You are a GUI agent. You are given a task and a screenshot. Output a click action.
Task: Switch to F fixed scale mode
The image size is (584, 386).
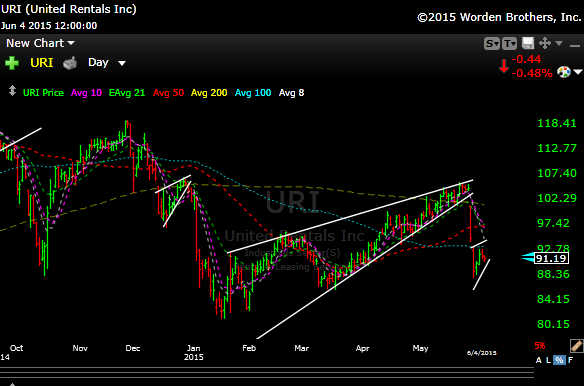(x=571, y=360)
